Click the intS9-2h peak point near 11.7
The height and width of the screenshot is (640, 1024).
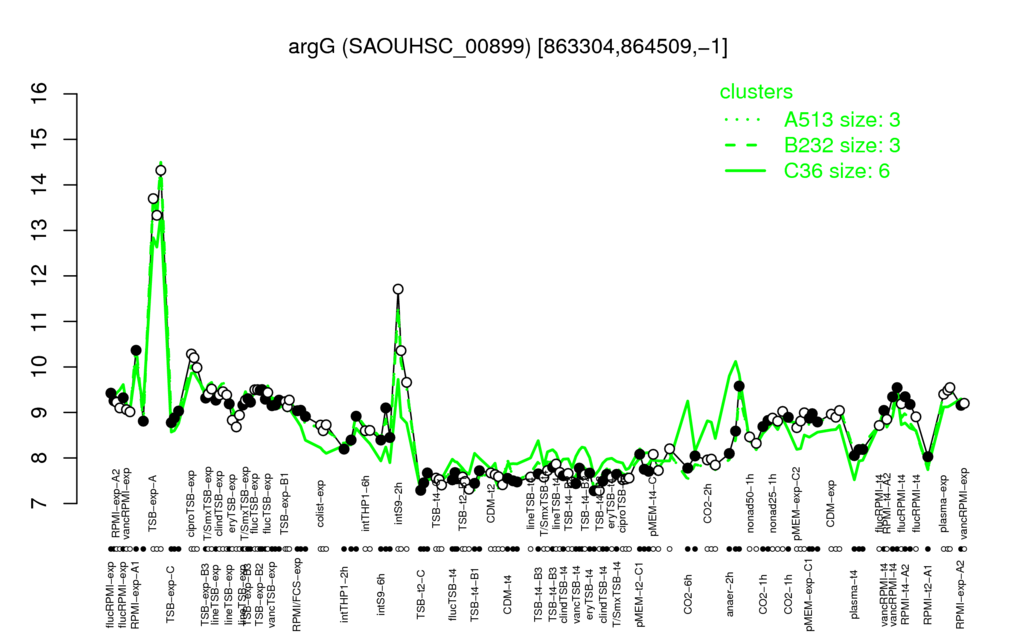tap(398, 289)
